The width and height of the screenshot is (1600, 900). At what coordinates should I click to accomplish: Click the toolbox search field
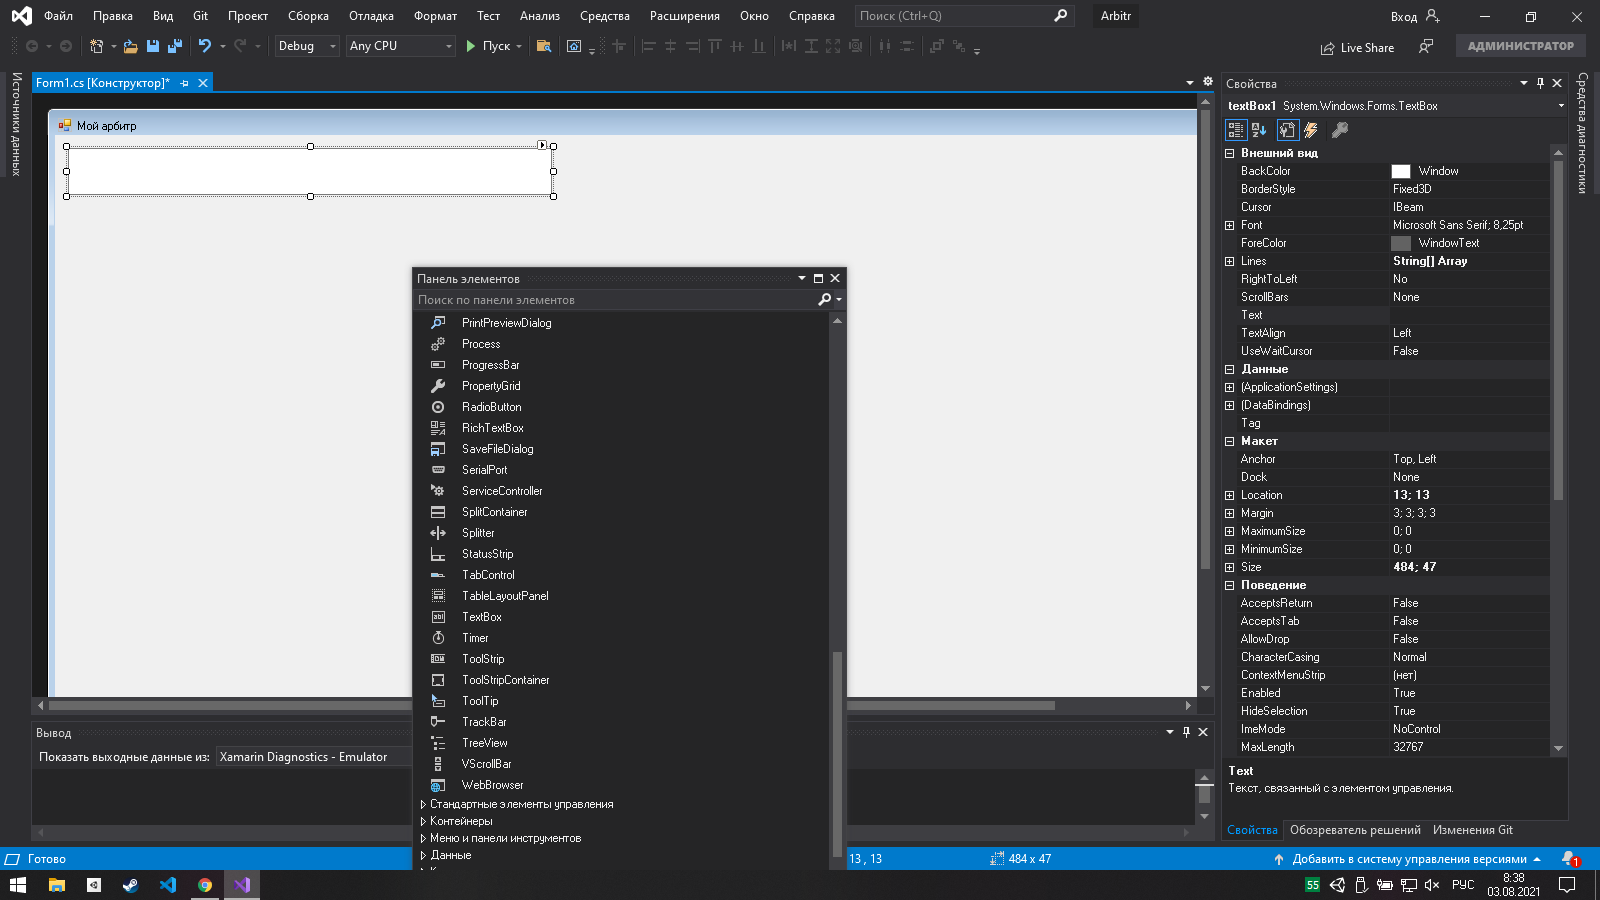coord(616,300)
